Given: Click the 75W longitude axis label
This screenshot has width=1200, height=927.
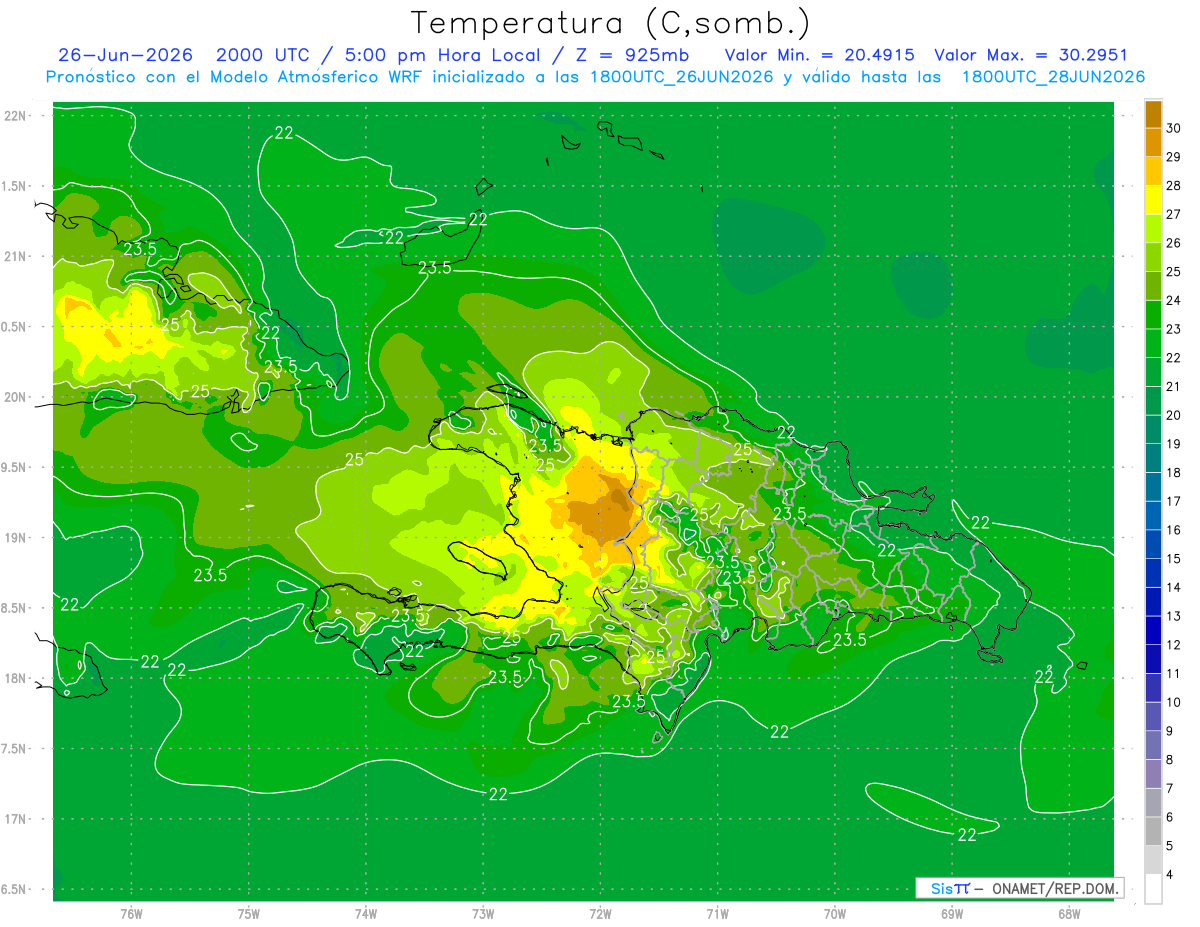Looking at the screenshot, I should (x=249, y=913).
